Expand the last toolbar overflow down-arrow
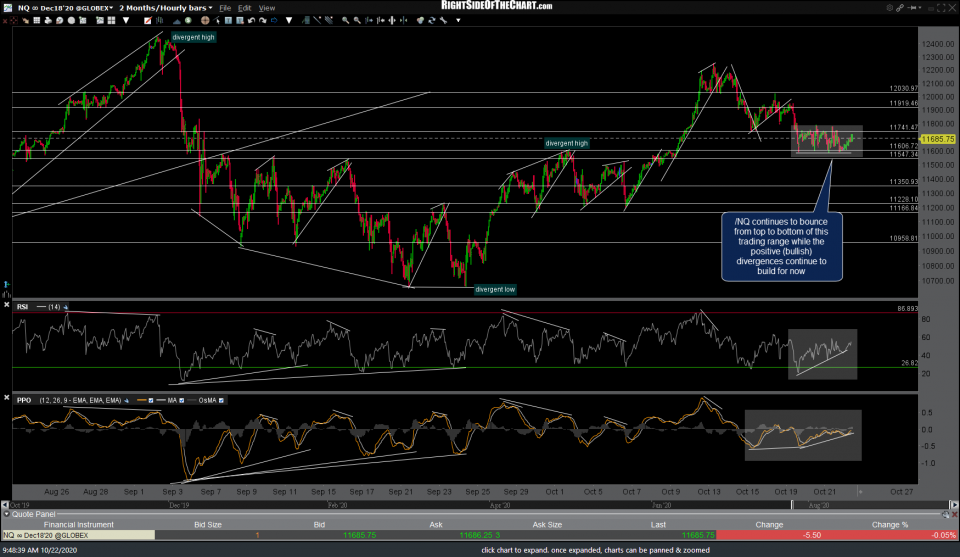 coord(458,20)
